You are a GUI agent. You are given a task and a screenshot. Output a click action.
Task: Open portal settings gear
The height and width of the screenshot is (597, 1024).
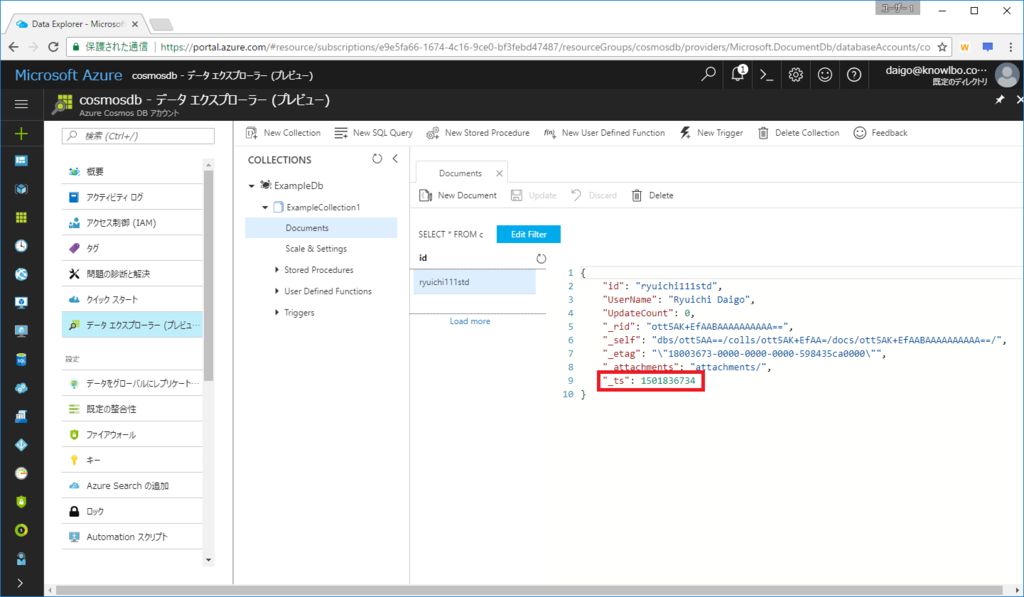click(x=795, y=75)
